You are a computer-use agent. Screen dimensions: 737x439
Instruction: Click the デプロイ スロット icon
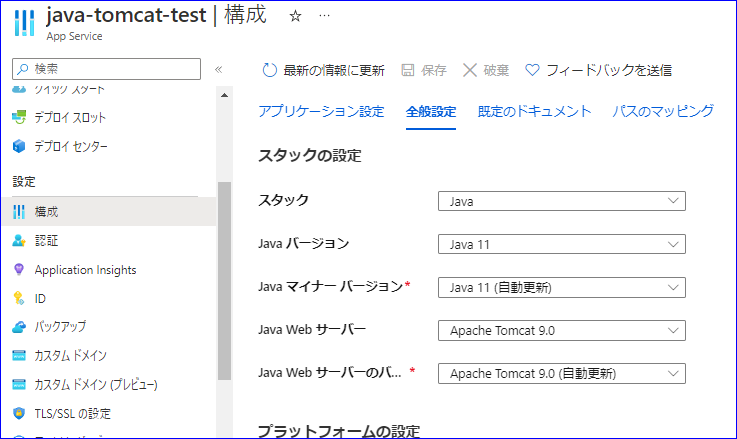[x=19, y=117]
